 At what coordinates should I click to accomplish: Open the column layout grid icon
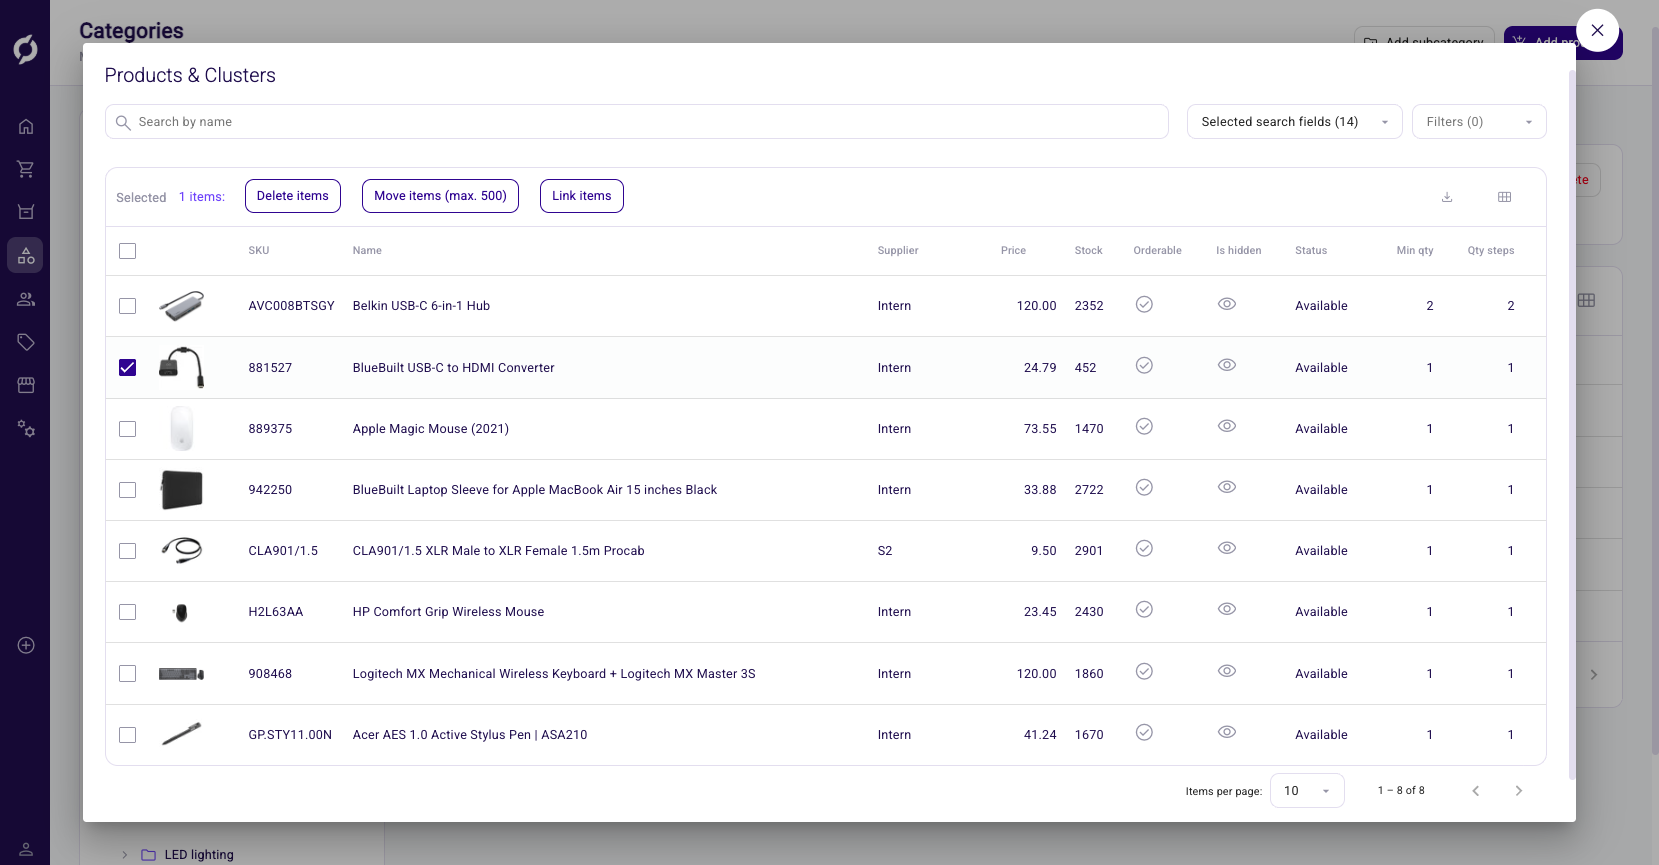coord(1505,197)
